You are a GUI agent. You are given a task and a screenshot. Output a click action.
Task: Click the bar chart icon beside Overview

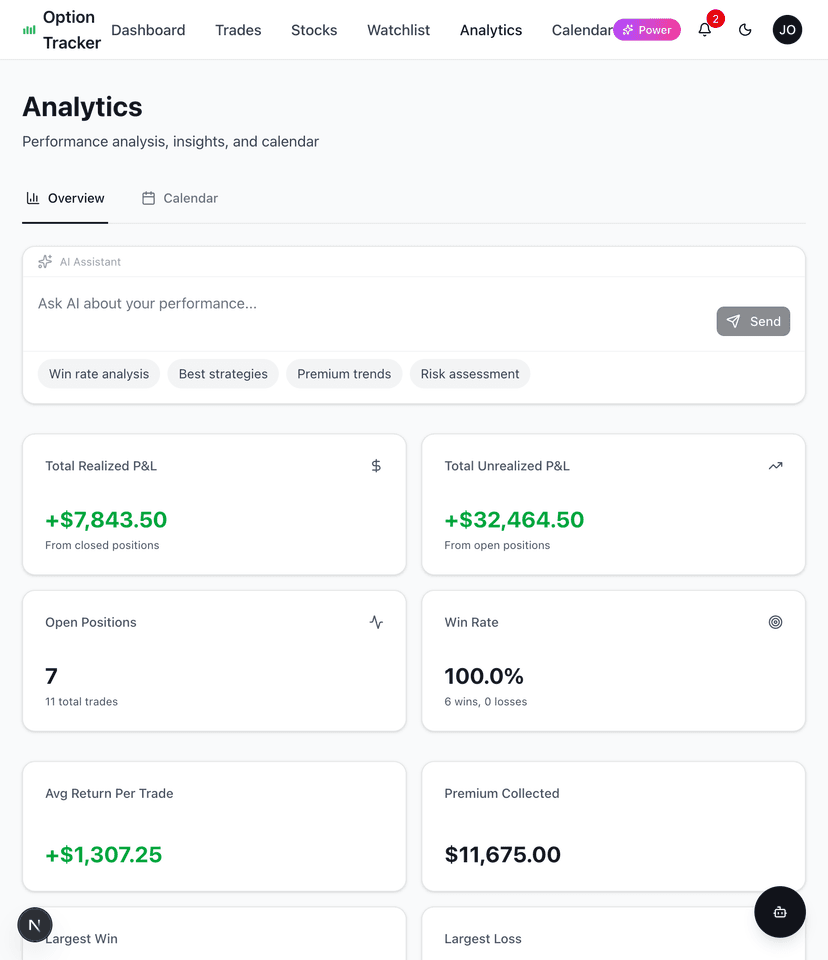(31, 198)
